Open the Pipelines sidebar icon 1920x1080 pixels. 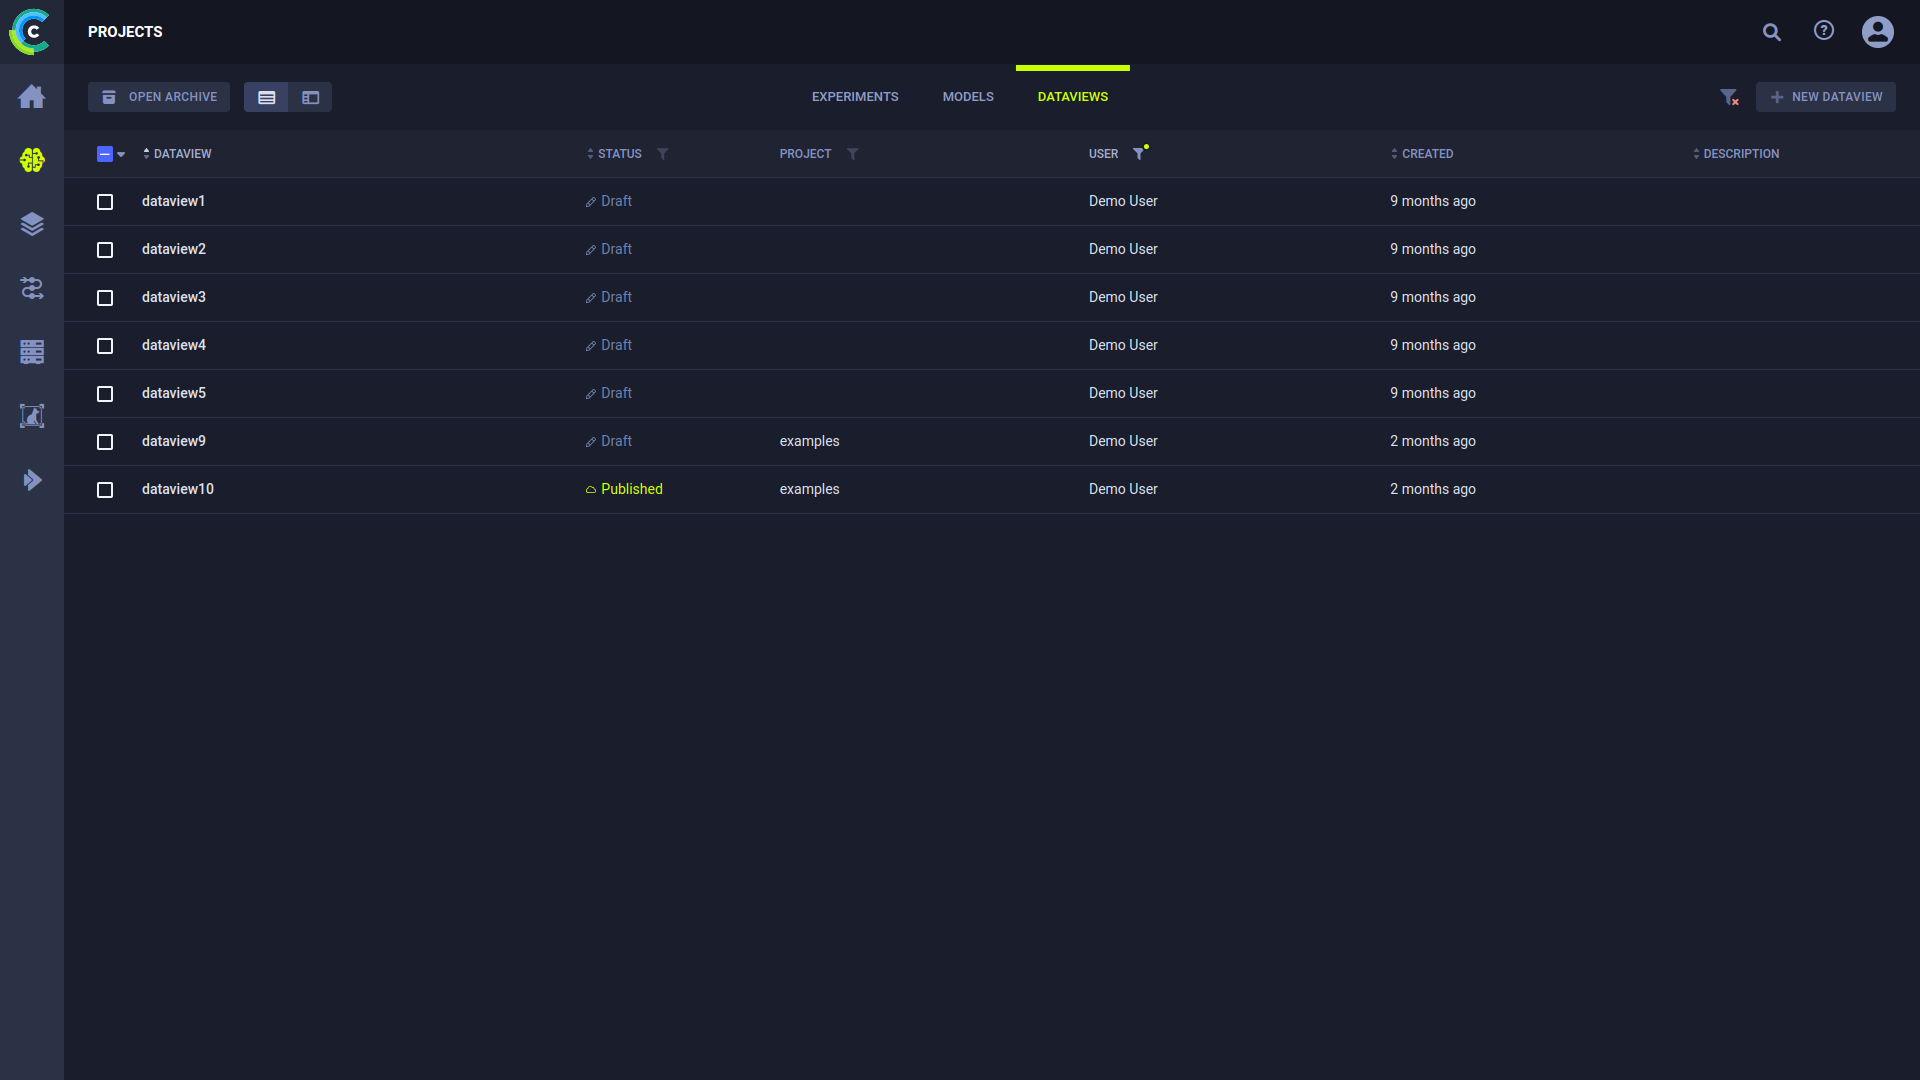pos(32,288)
